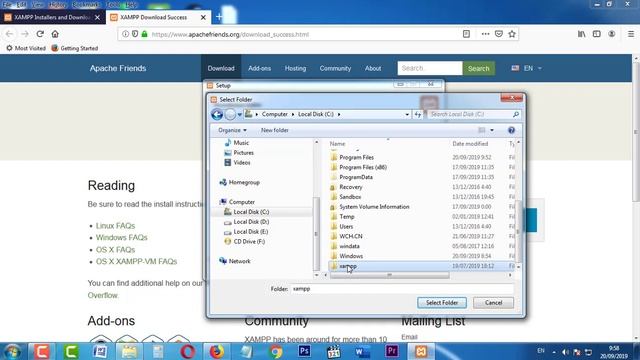
Task: Click the New folder button
Action: (x=275, y=130)
